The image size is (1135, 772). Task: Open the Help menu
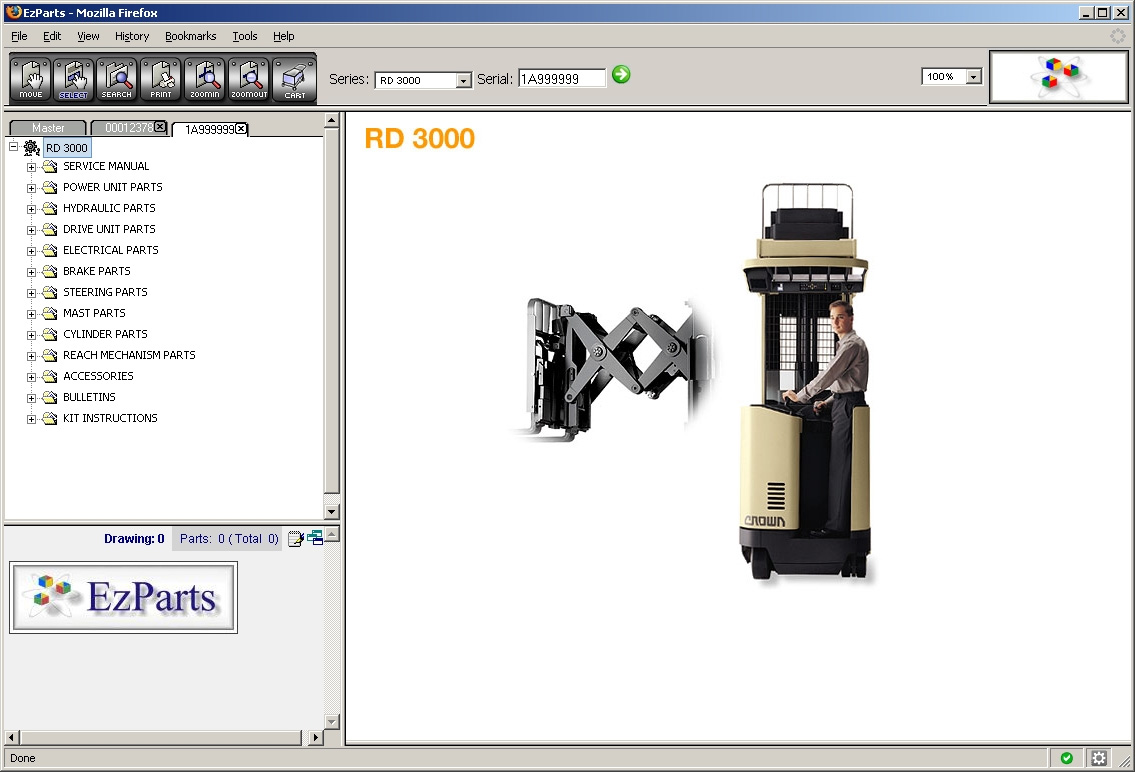283,36
